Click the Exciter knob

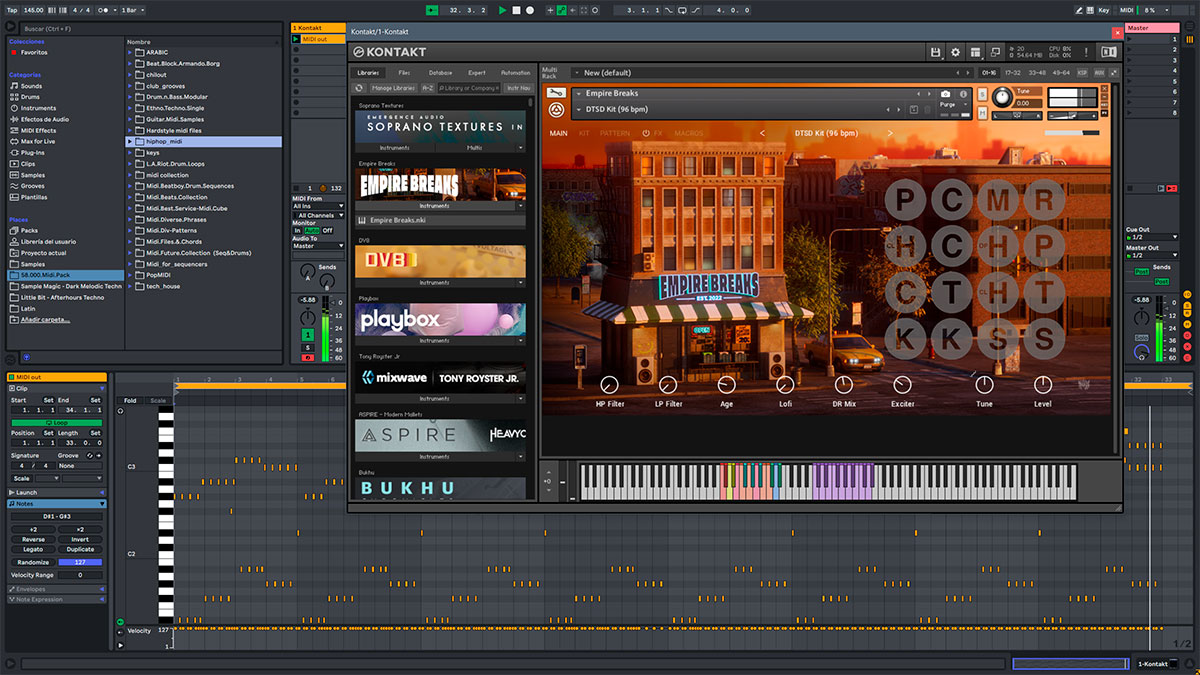(x=902, y=385)
